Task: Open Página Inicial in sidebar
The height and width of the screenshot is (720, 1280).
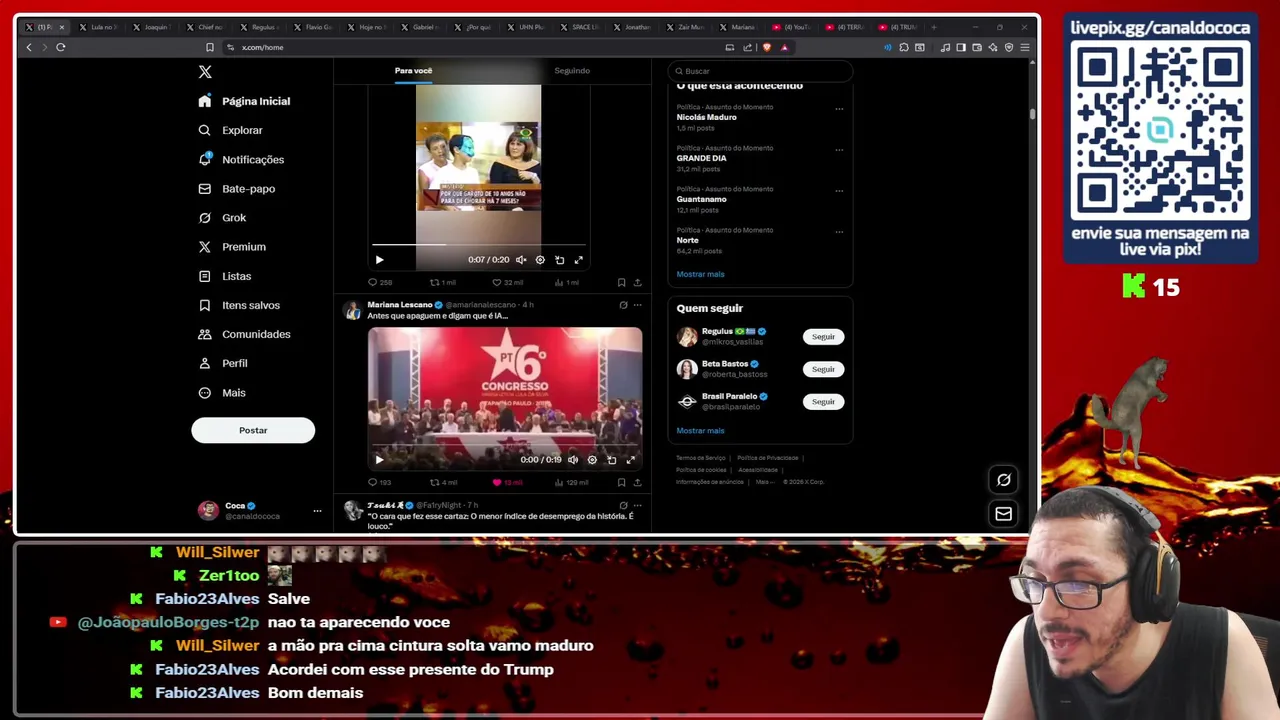Action: 245,101
